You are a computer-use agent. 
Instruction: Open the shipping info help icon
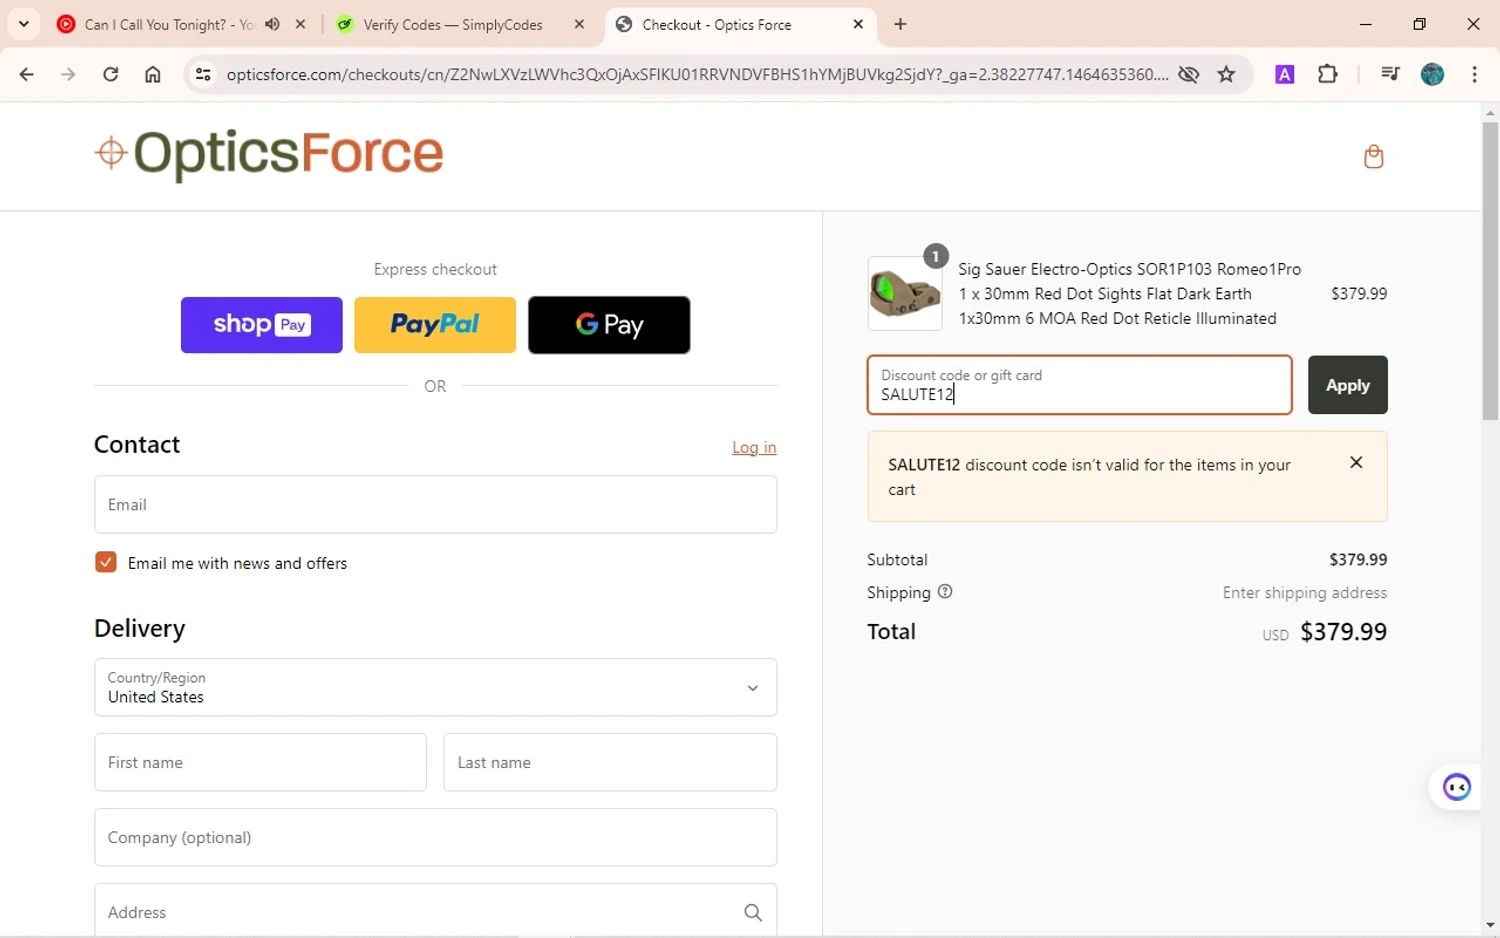pos(945,591)
